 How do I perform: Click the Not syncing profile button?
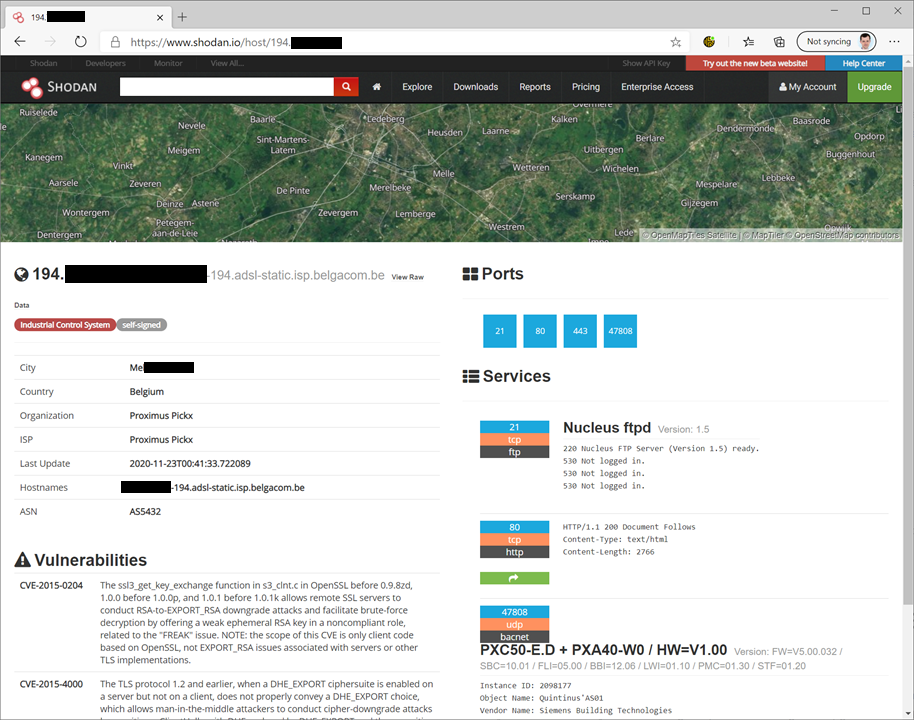836,41
